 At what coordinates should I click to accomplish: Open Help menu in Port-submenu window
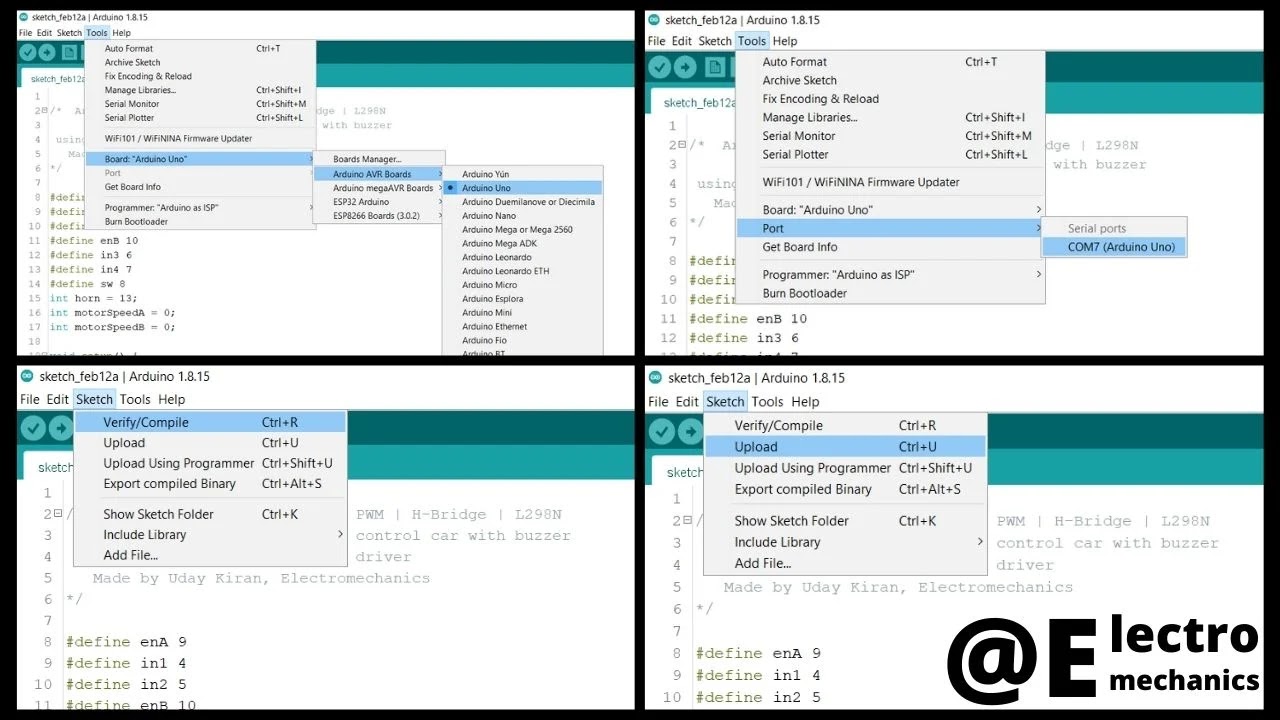point(785,41)
